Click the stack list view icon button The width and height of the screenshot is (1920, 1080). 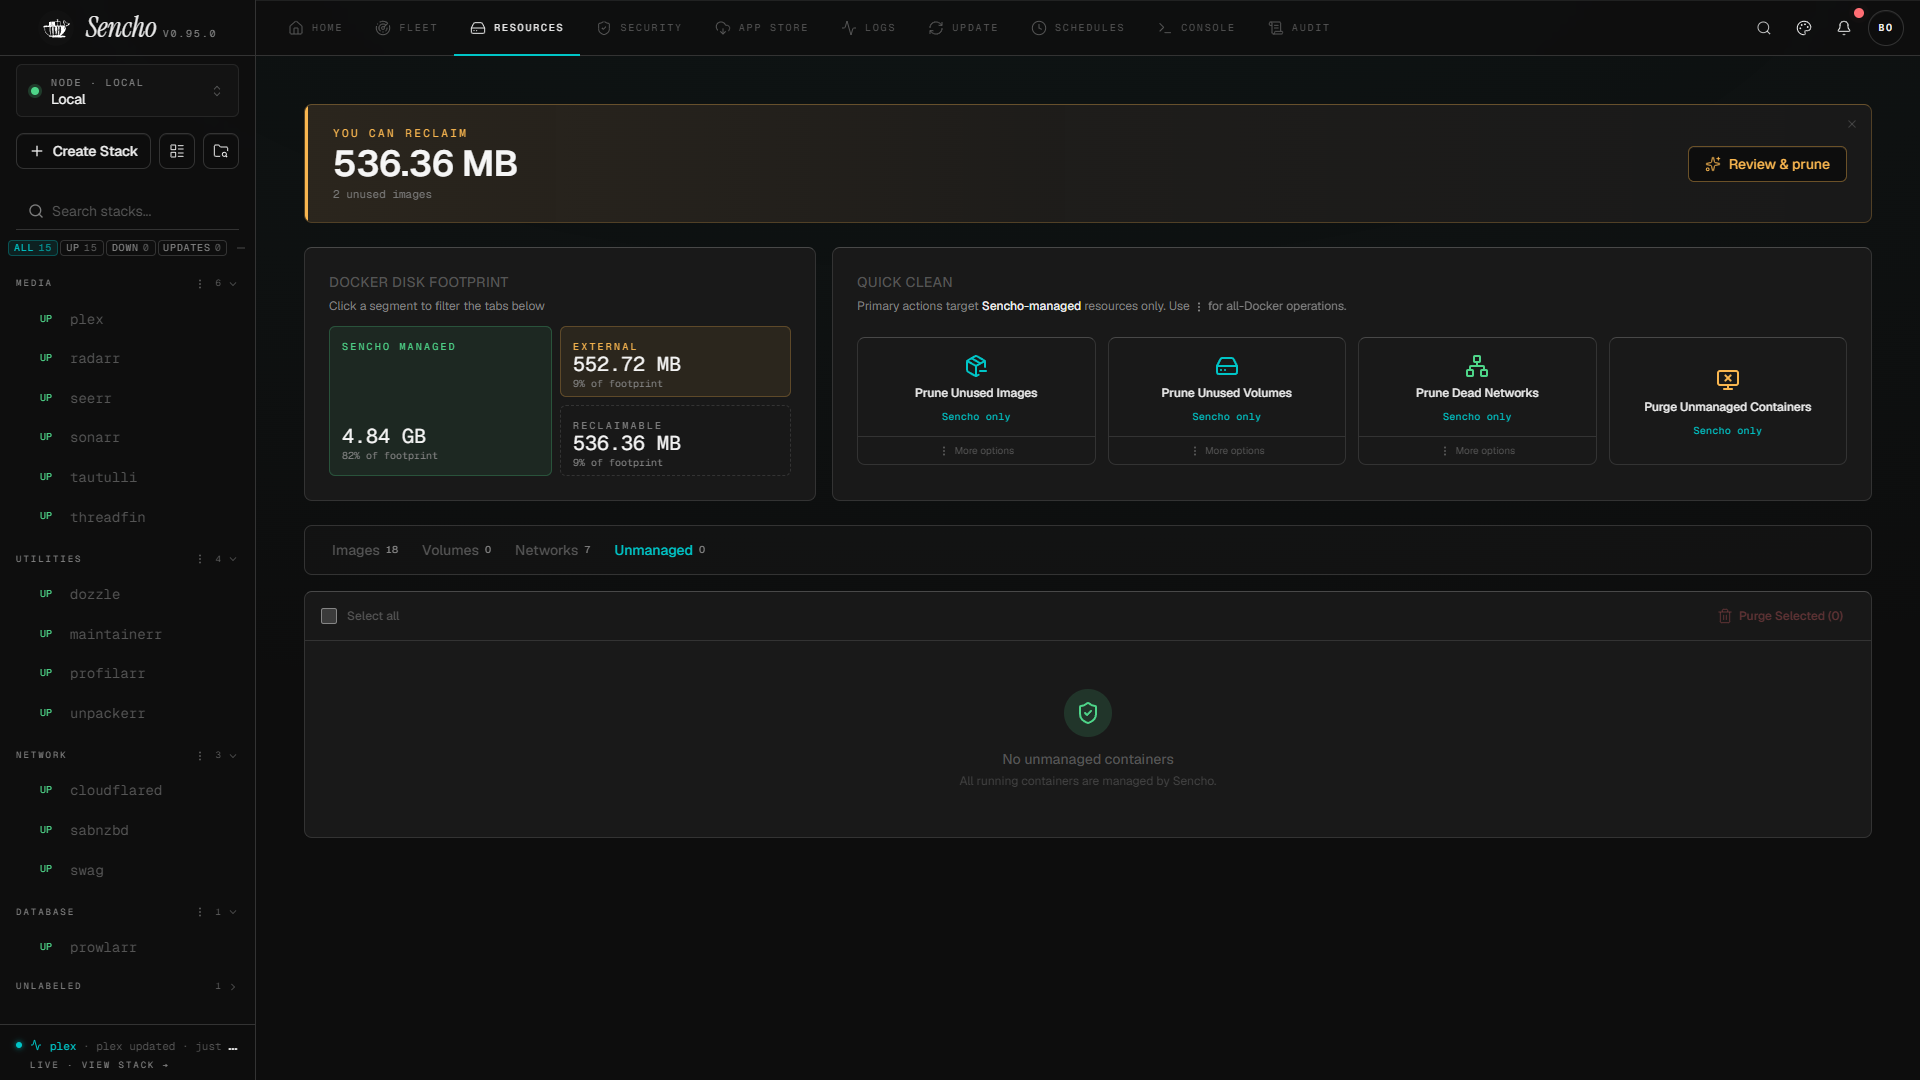177,151
